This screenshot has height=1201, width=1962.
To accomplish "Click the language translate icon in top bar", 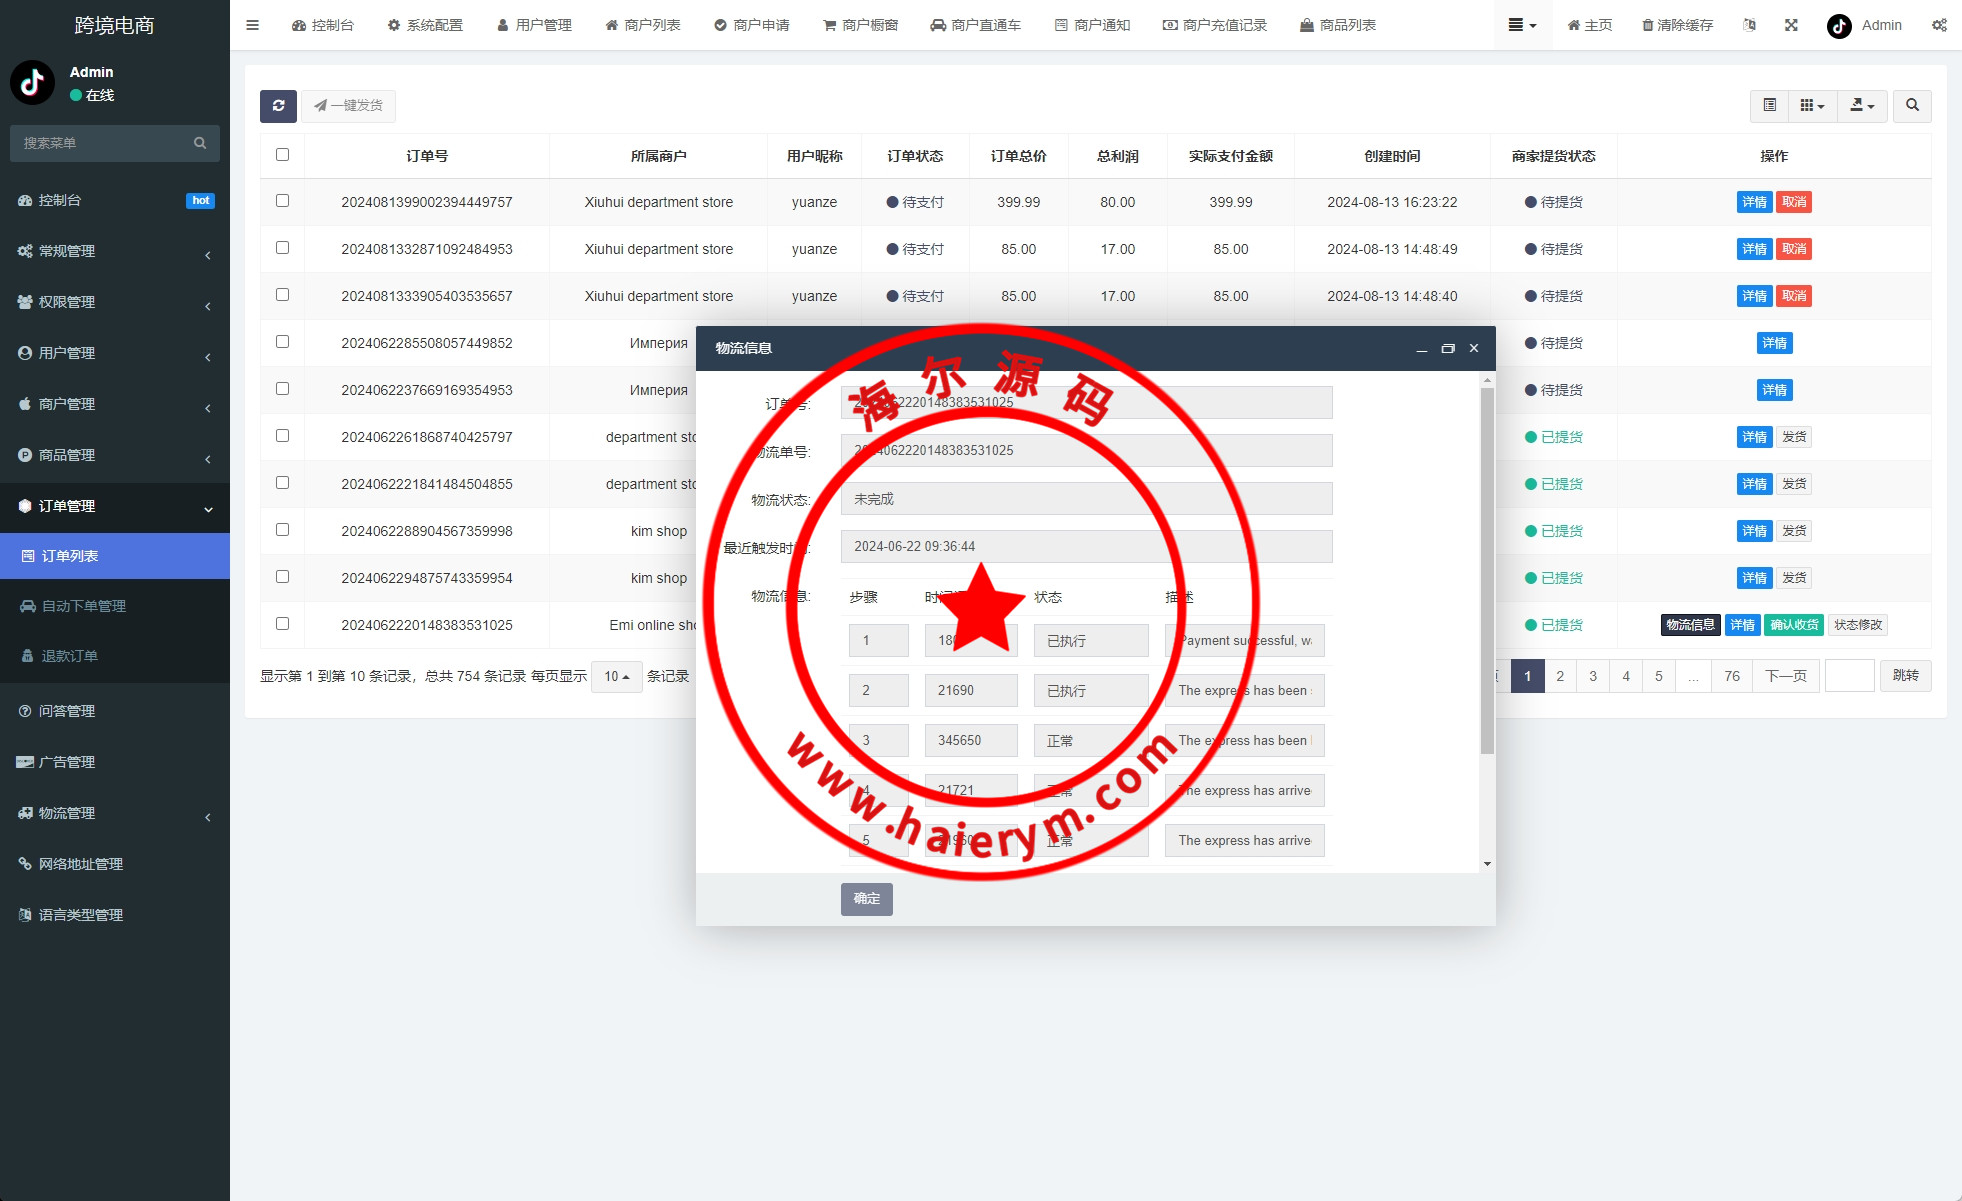I will (x=1749, y=25).
